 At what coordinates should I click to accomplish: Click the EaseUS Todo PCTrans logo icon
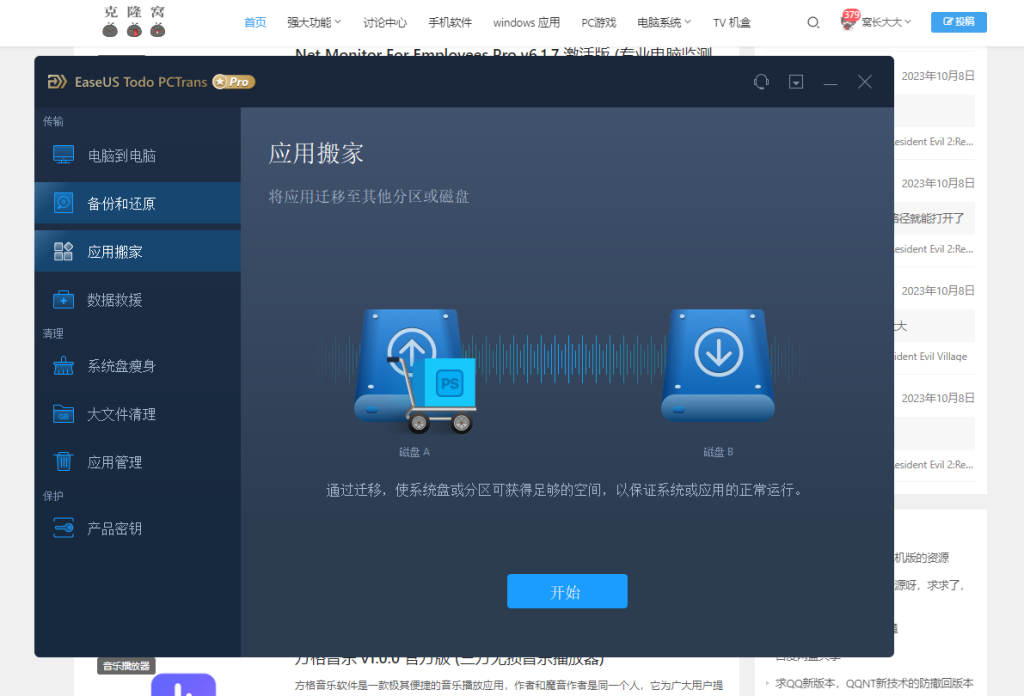point(57,82)
